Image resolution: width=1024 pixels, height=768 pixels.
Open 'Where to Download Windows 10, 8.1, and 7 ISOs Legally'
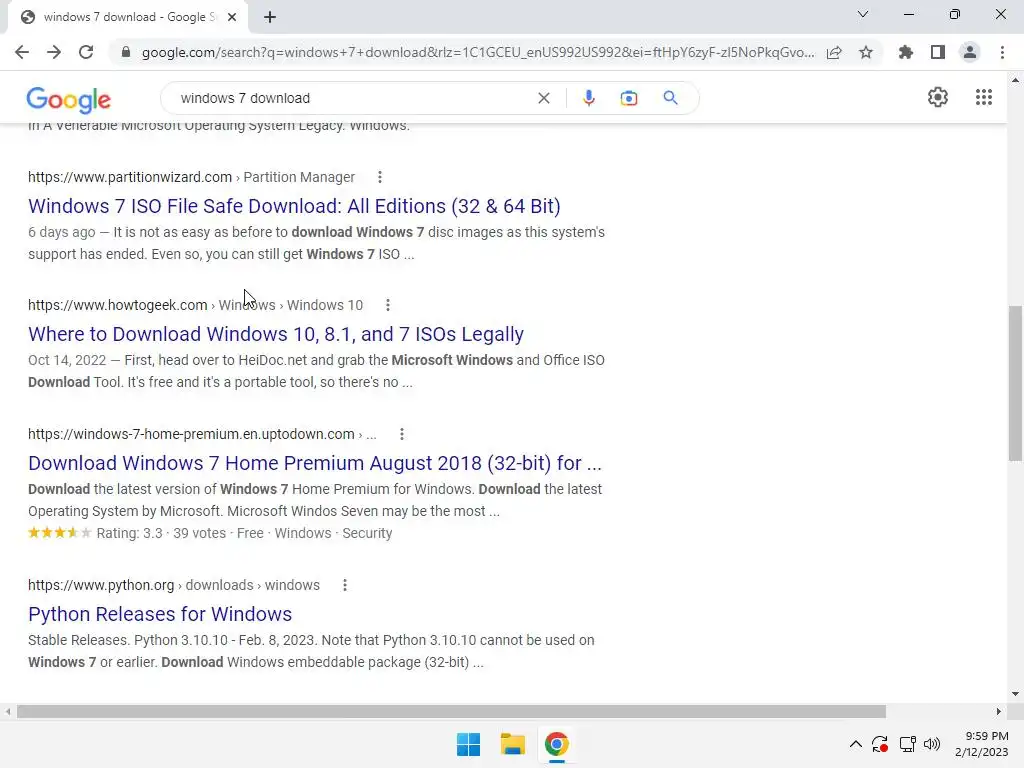click(x=276, y=334)
